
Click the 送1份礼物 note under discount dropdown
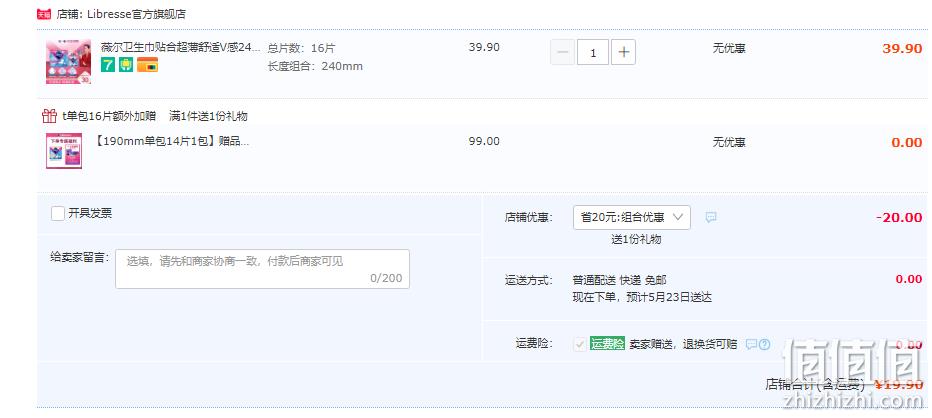636,239
